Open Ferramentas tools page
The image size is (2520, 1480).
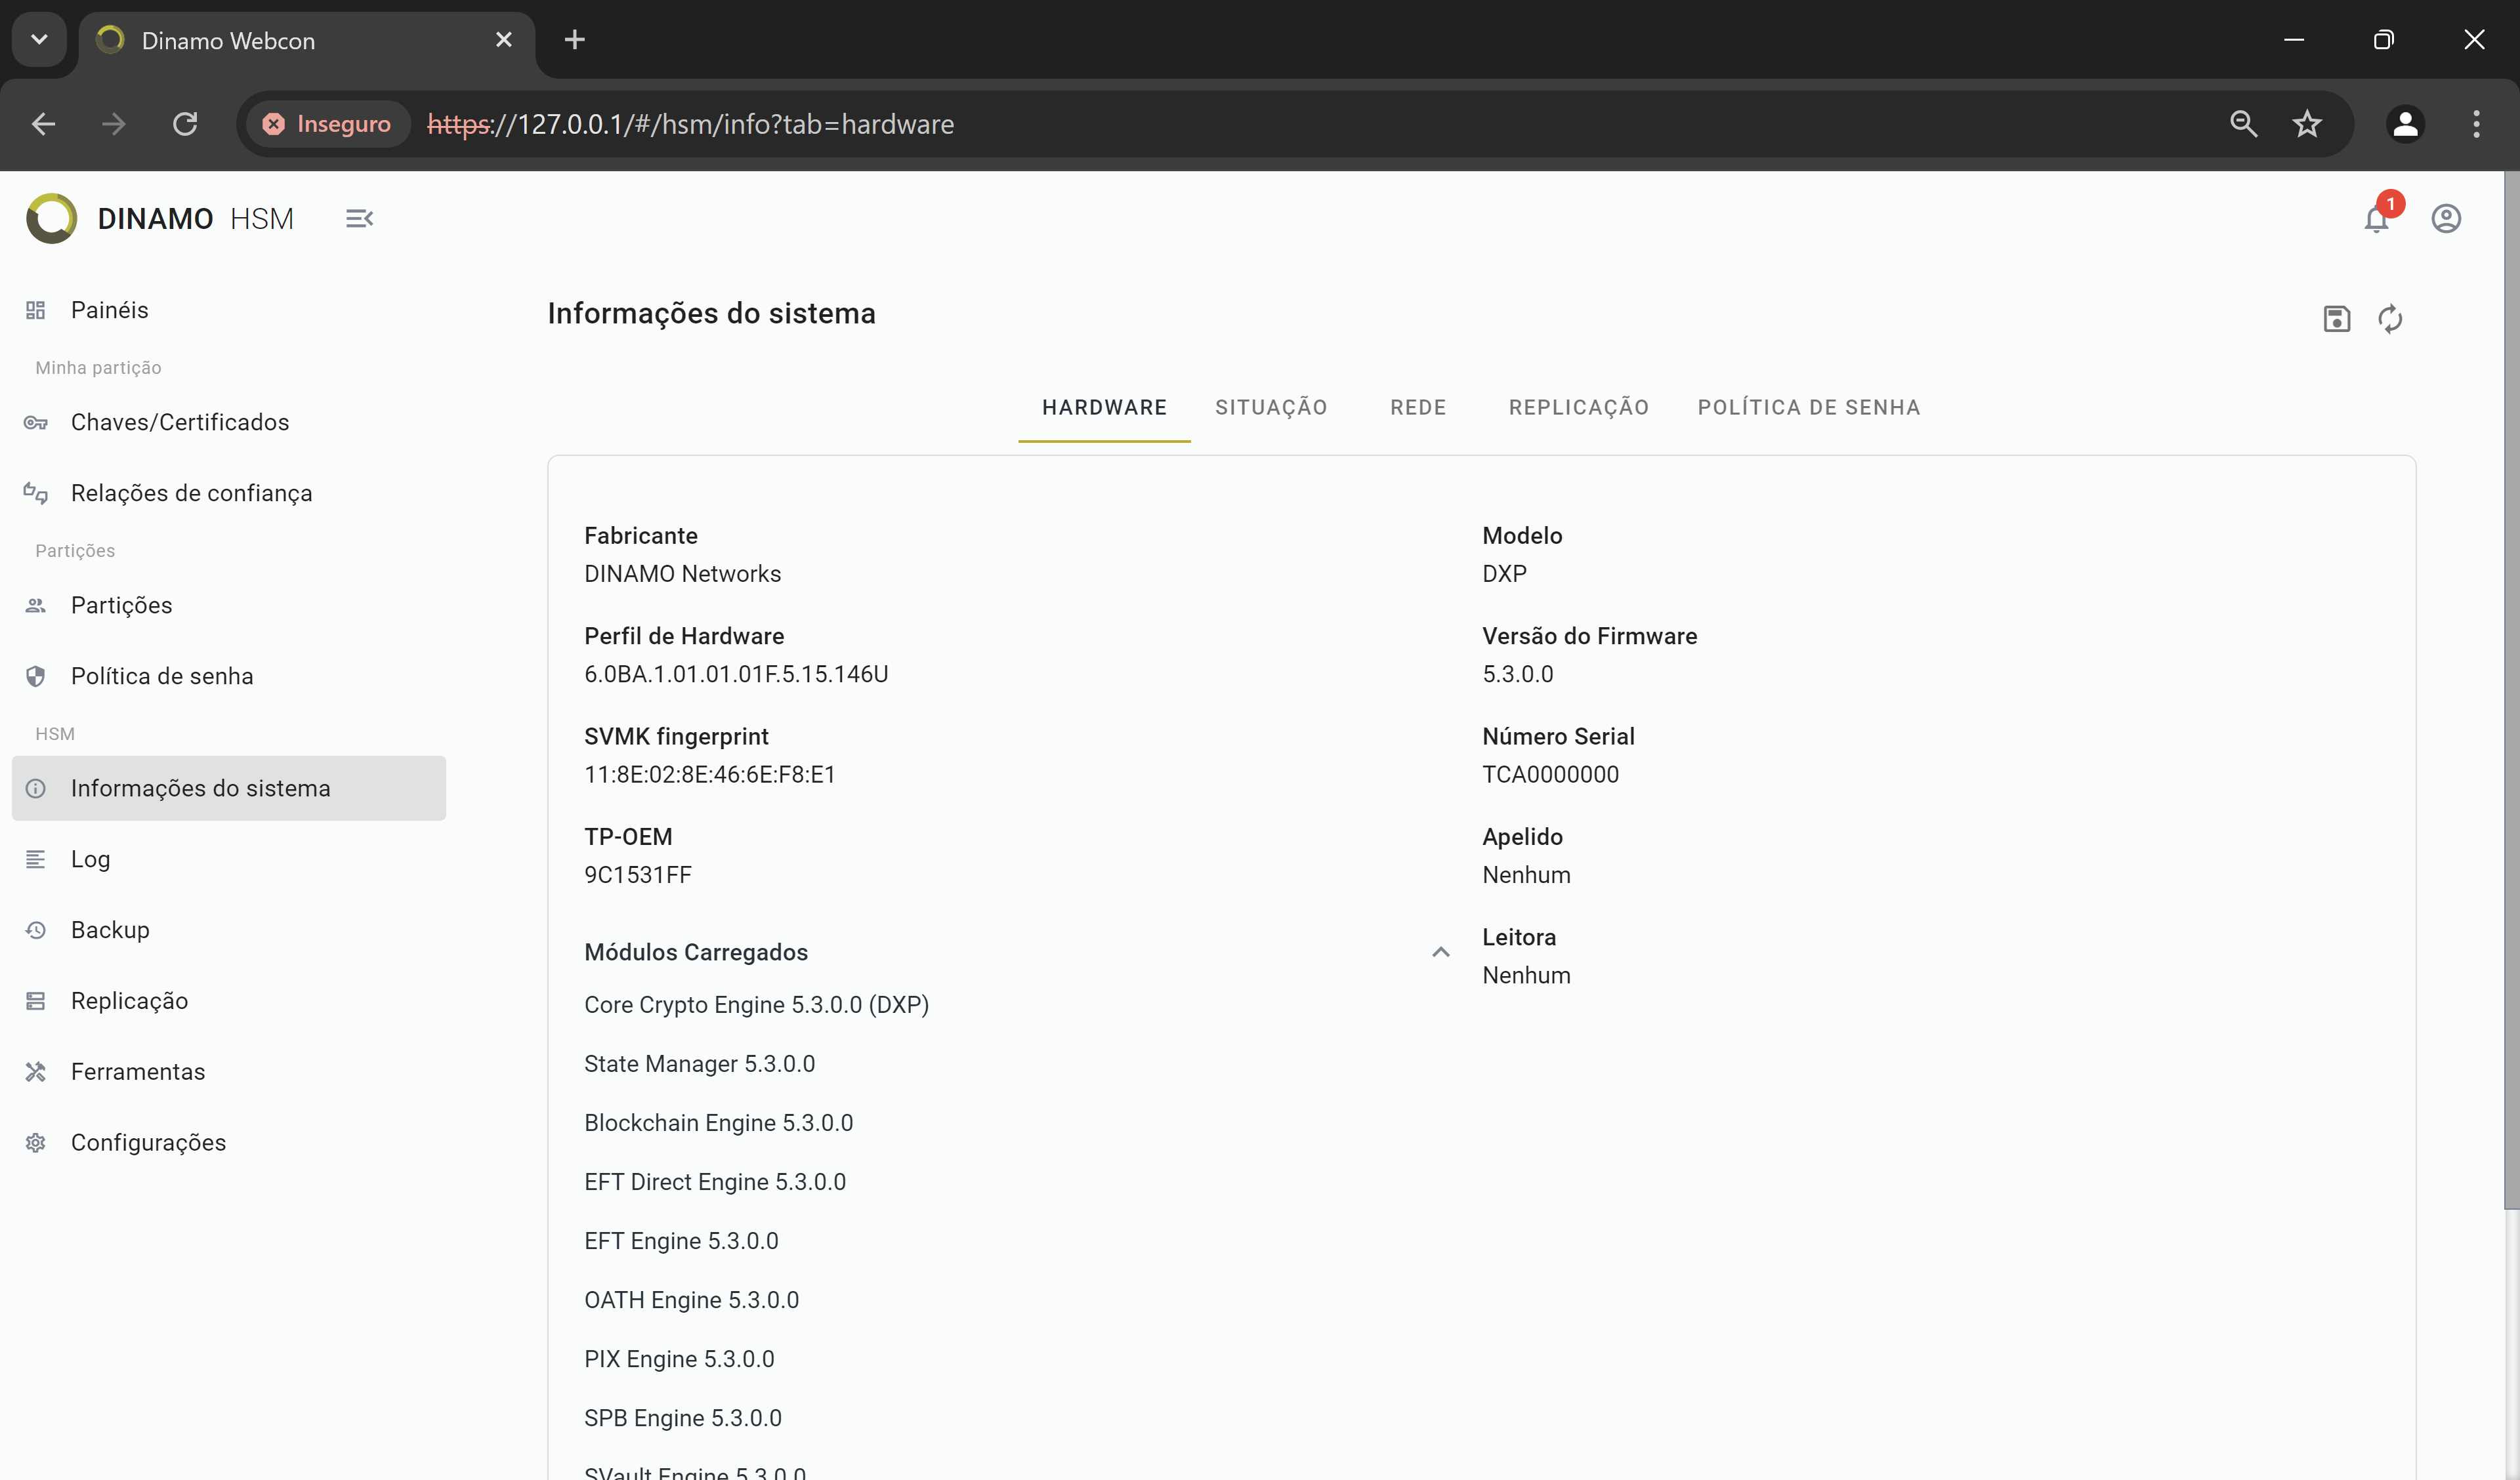229,1072
